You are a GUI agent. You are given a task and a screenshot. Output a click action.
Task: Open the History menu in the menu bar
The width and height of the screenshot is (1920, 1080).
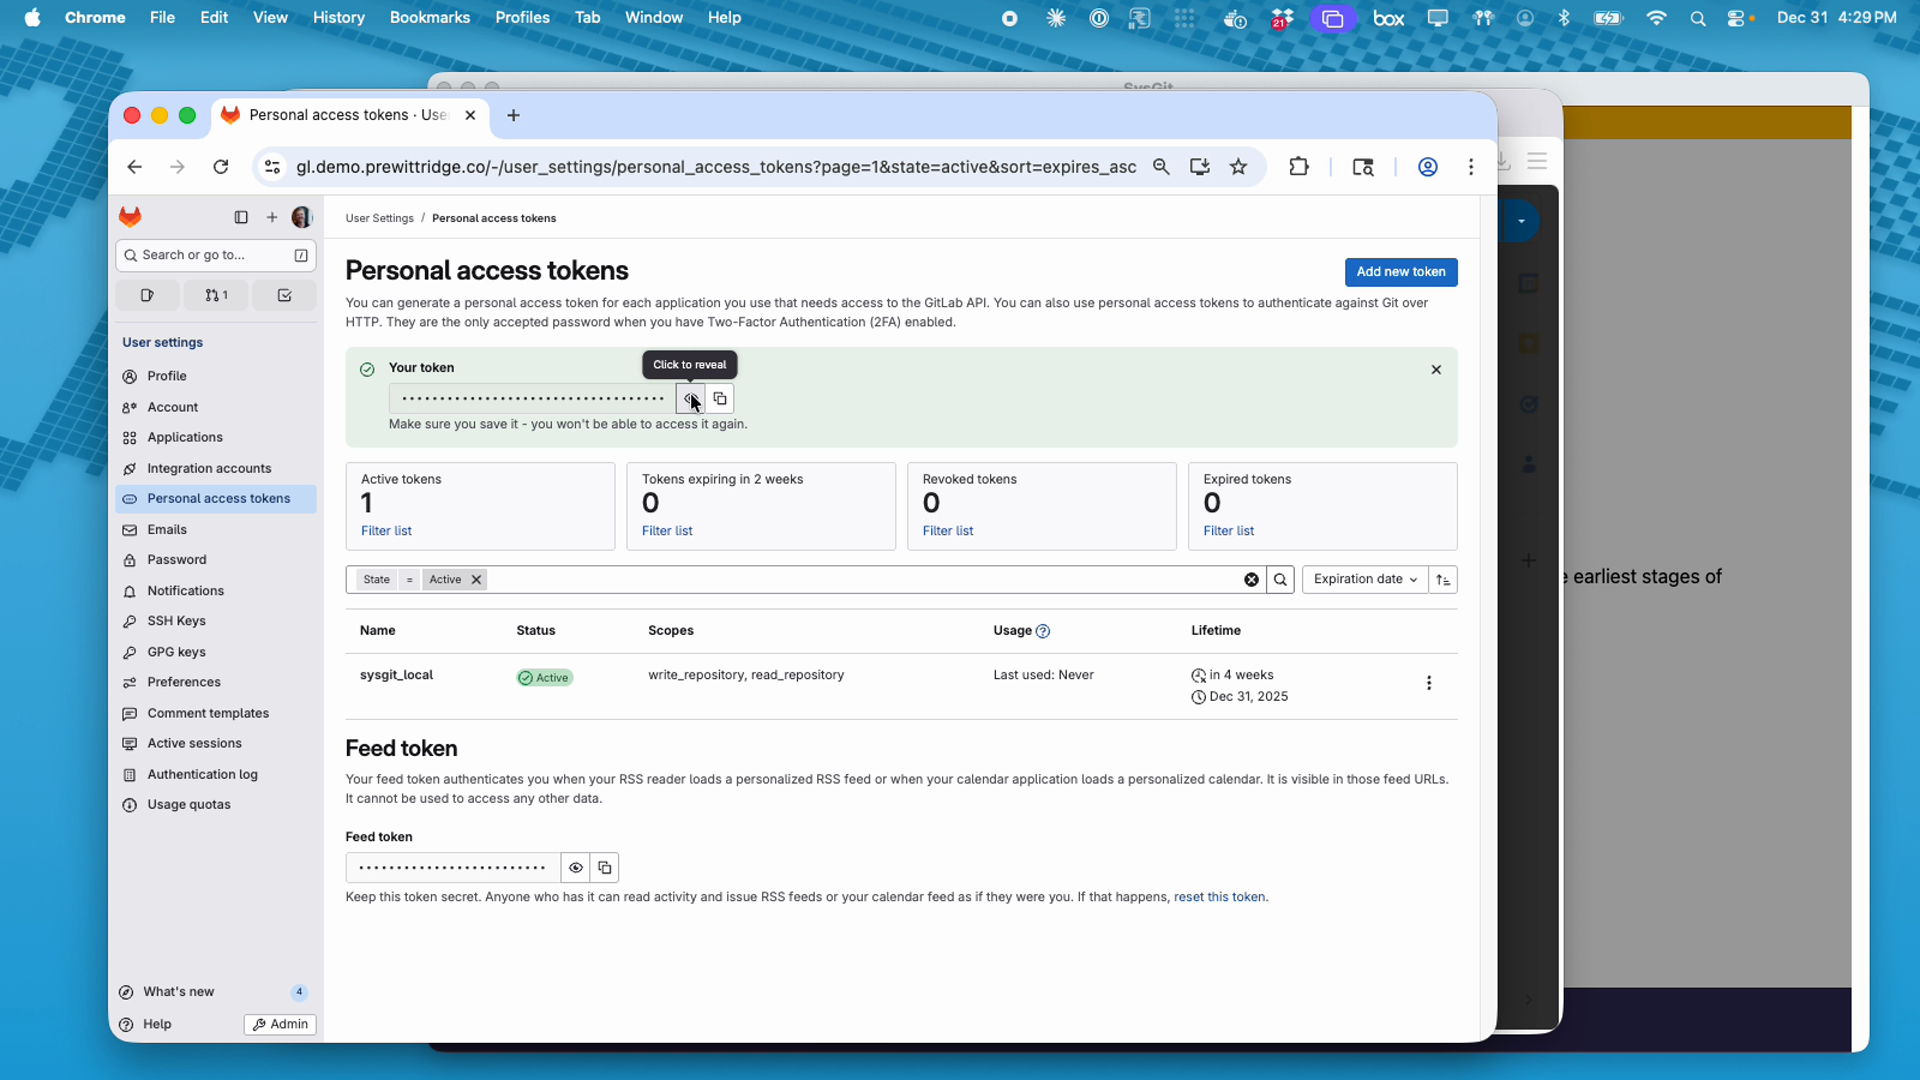(x=338, y=17)
